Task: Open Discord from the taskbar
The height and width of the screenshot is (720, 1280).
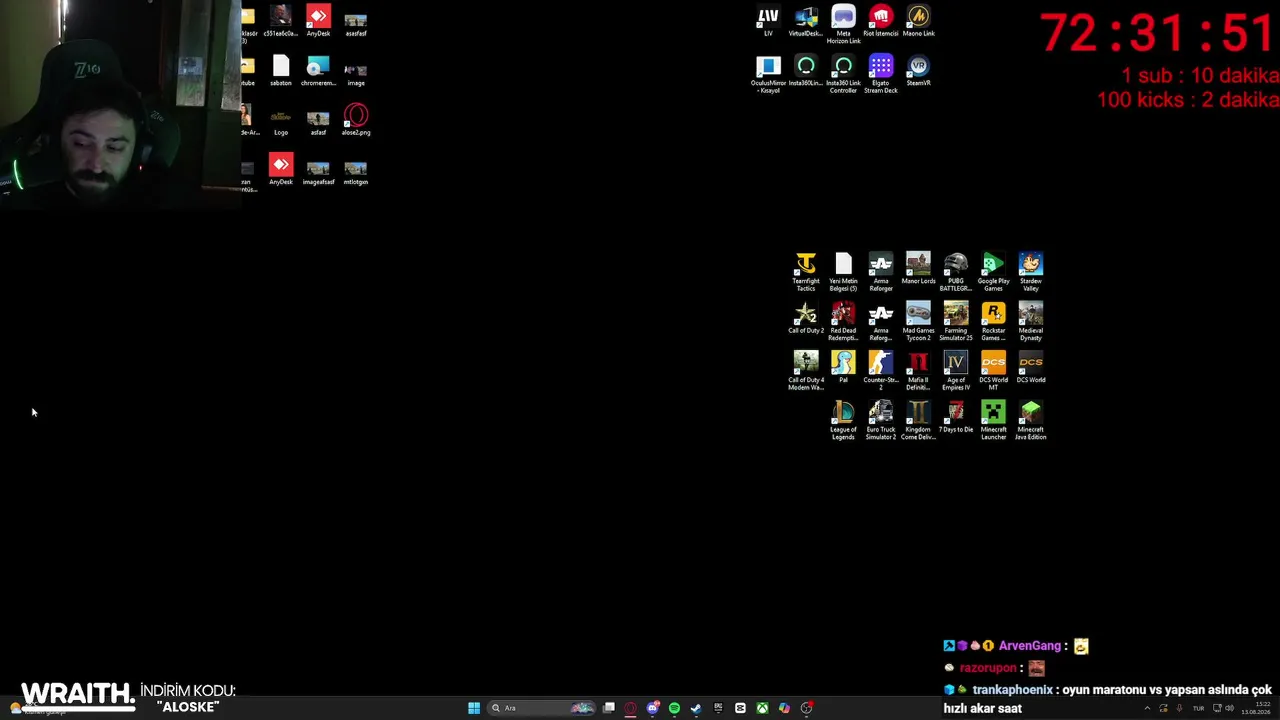Action: tap(652, 708)
